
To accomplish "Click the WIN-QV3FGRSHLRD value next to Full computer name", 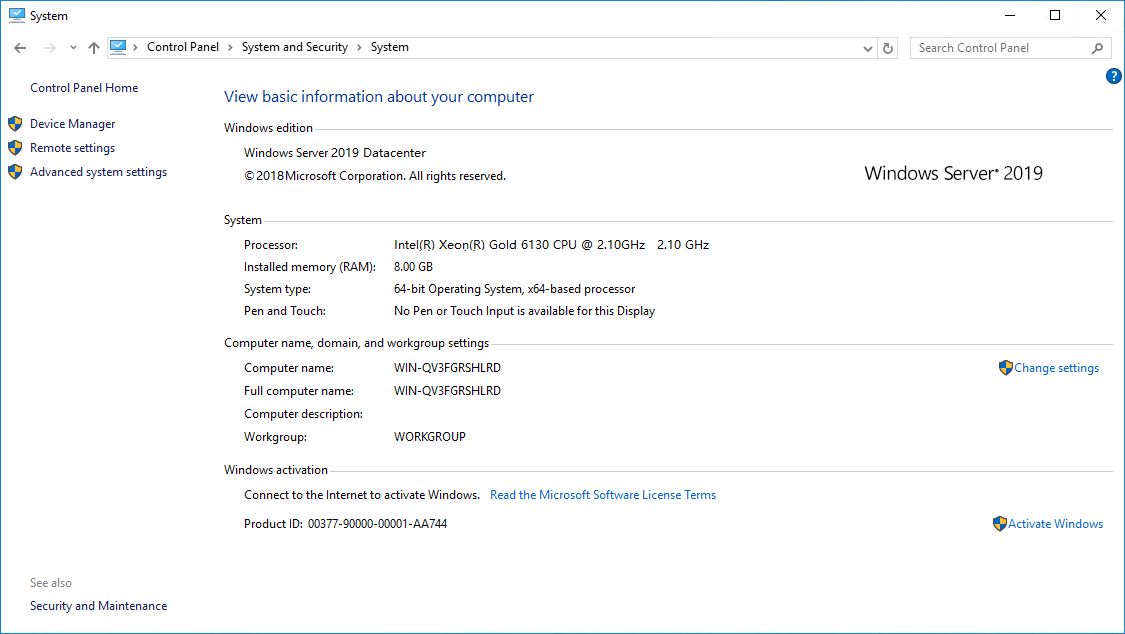I will [447, 391].
